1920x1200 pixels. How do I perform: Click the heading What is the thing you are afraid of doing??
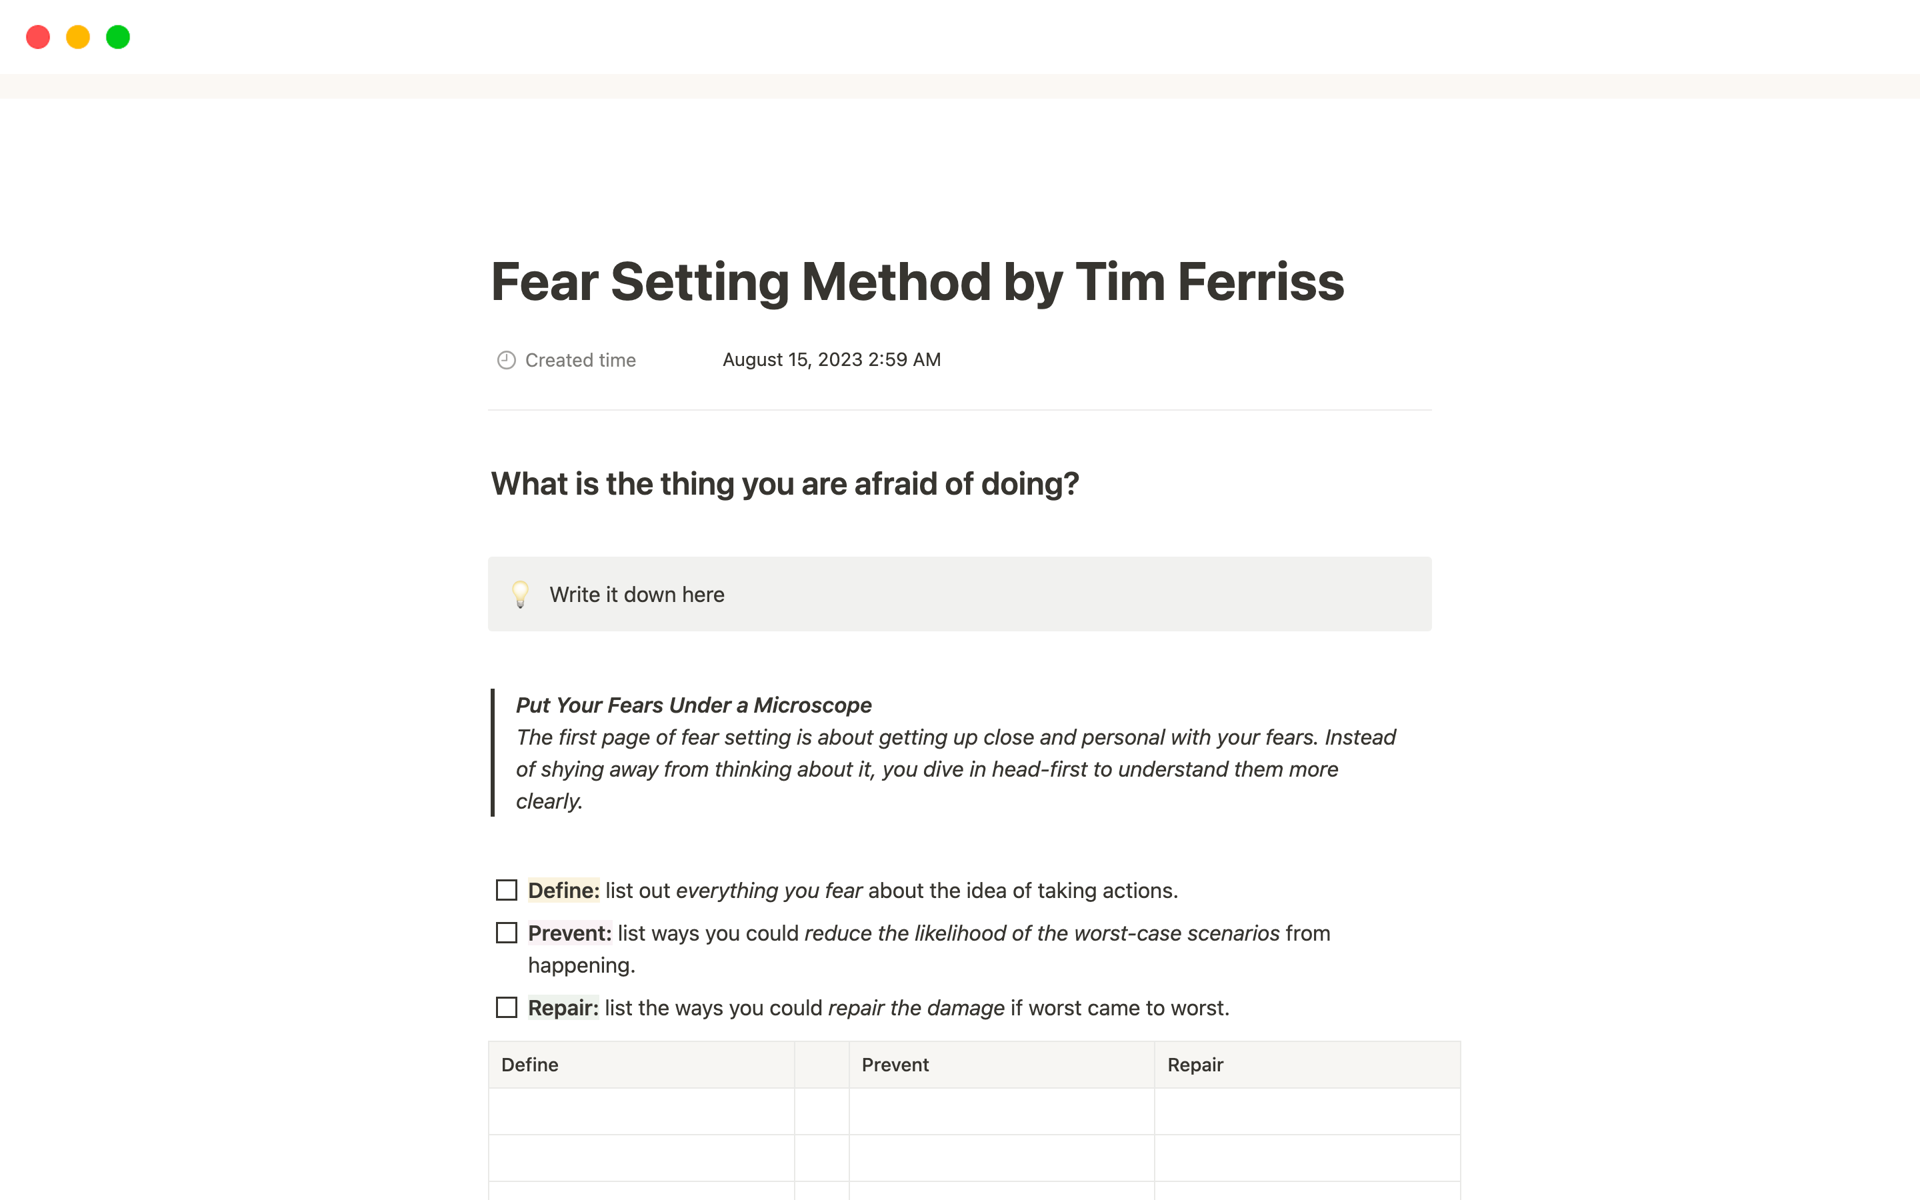coord(784,483)
